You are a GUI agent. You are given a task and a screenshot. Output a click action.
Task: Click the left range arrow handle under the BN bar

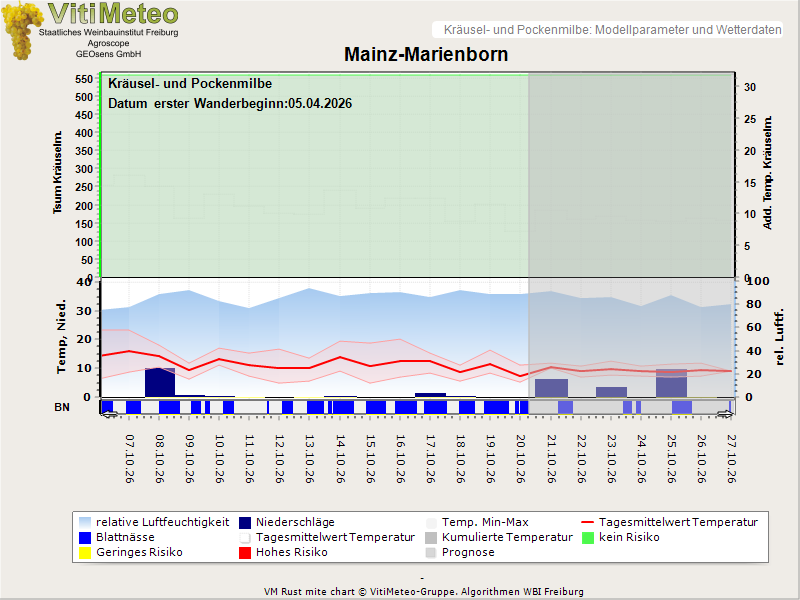click(109, 414)
